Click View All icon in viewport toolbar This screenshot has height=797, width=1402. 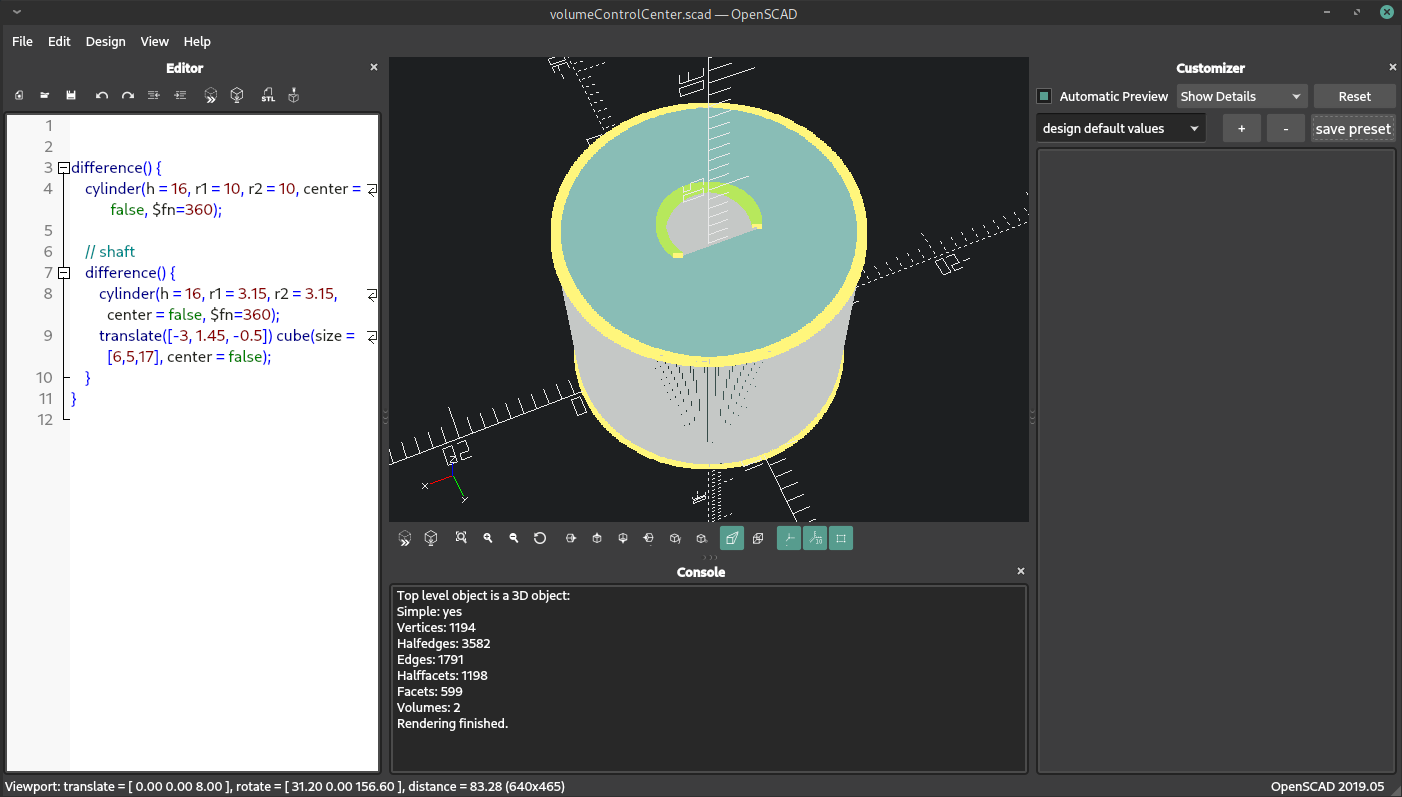click(x=461, y=538)
